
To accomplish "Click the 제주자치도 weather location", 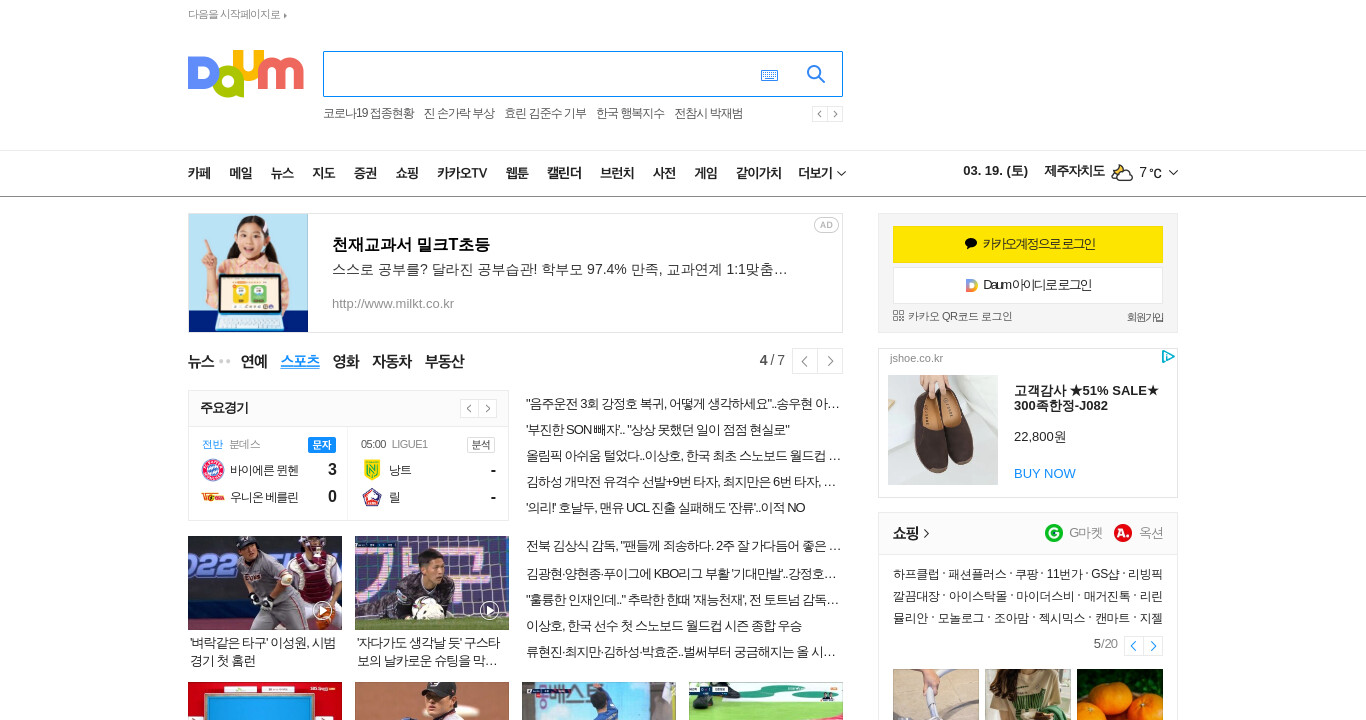I will tap(1074, 172).
